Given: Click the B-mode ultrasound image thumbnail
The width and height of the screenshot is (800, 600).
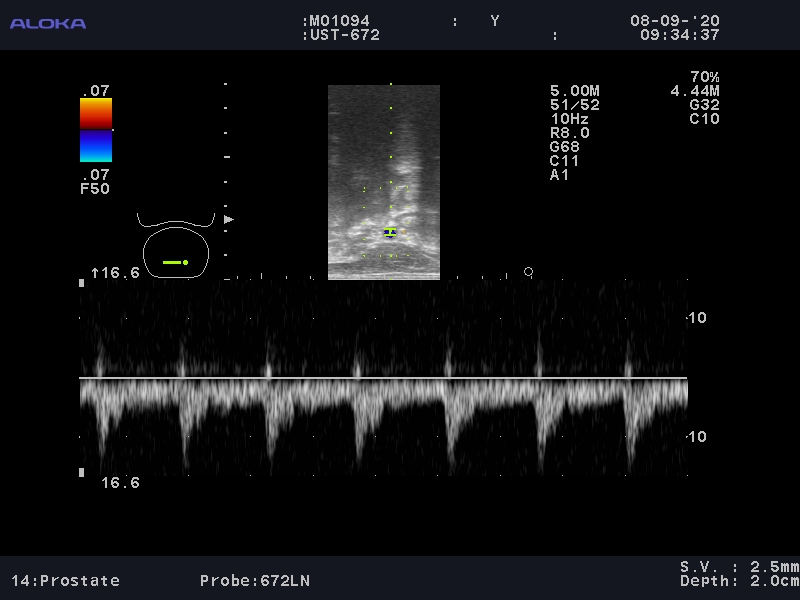Looking at the screenshot, I should click(x=384, y=181).
